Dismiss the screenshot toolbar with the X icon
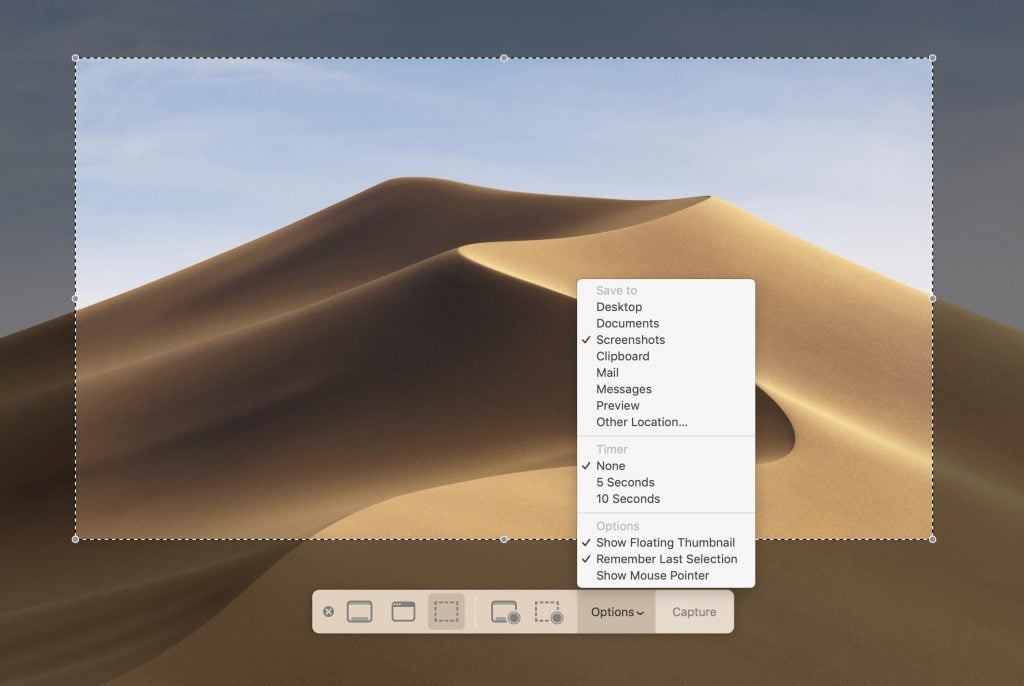 (329, 611)
